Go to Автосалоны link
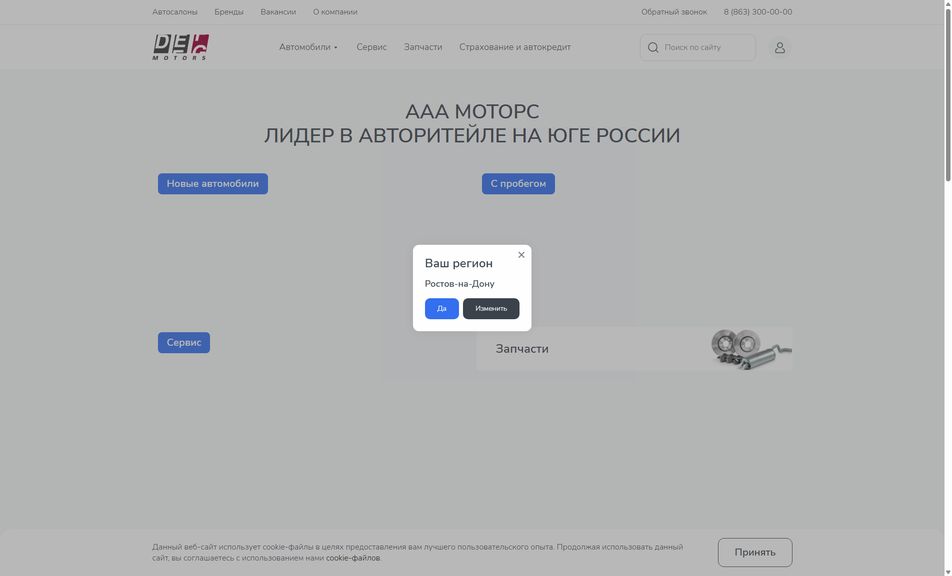 (x=174, y=12)
